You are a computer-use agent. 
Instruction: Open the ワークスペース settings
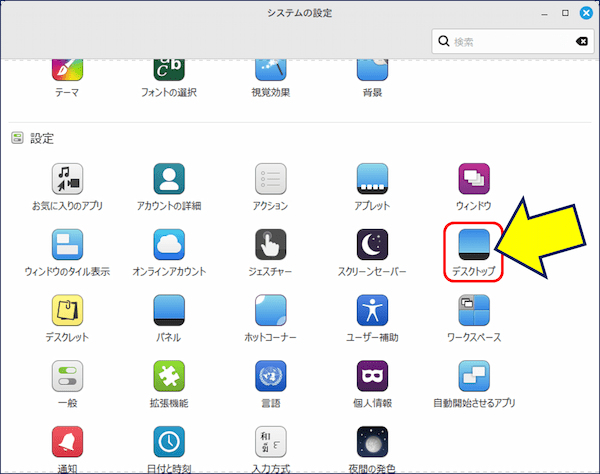(x=474, y=312)
